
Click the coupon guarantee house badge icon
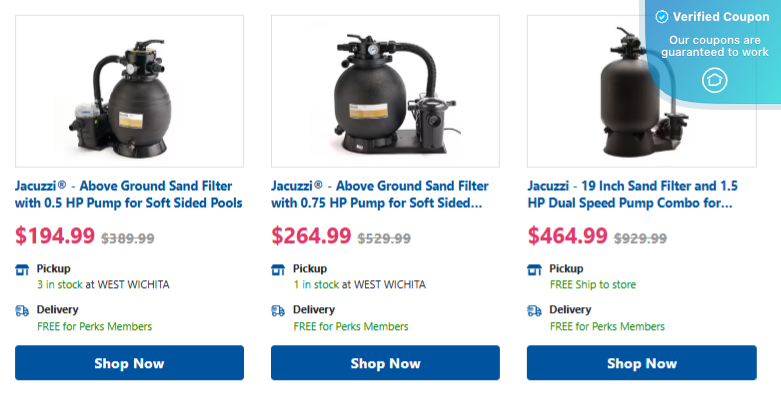coord(714,80)
